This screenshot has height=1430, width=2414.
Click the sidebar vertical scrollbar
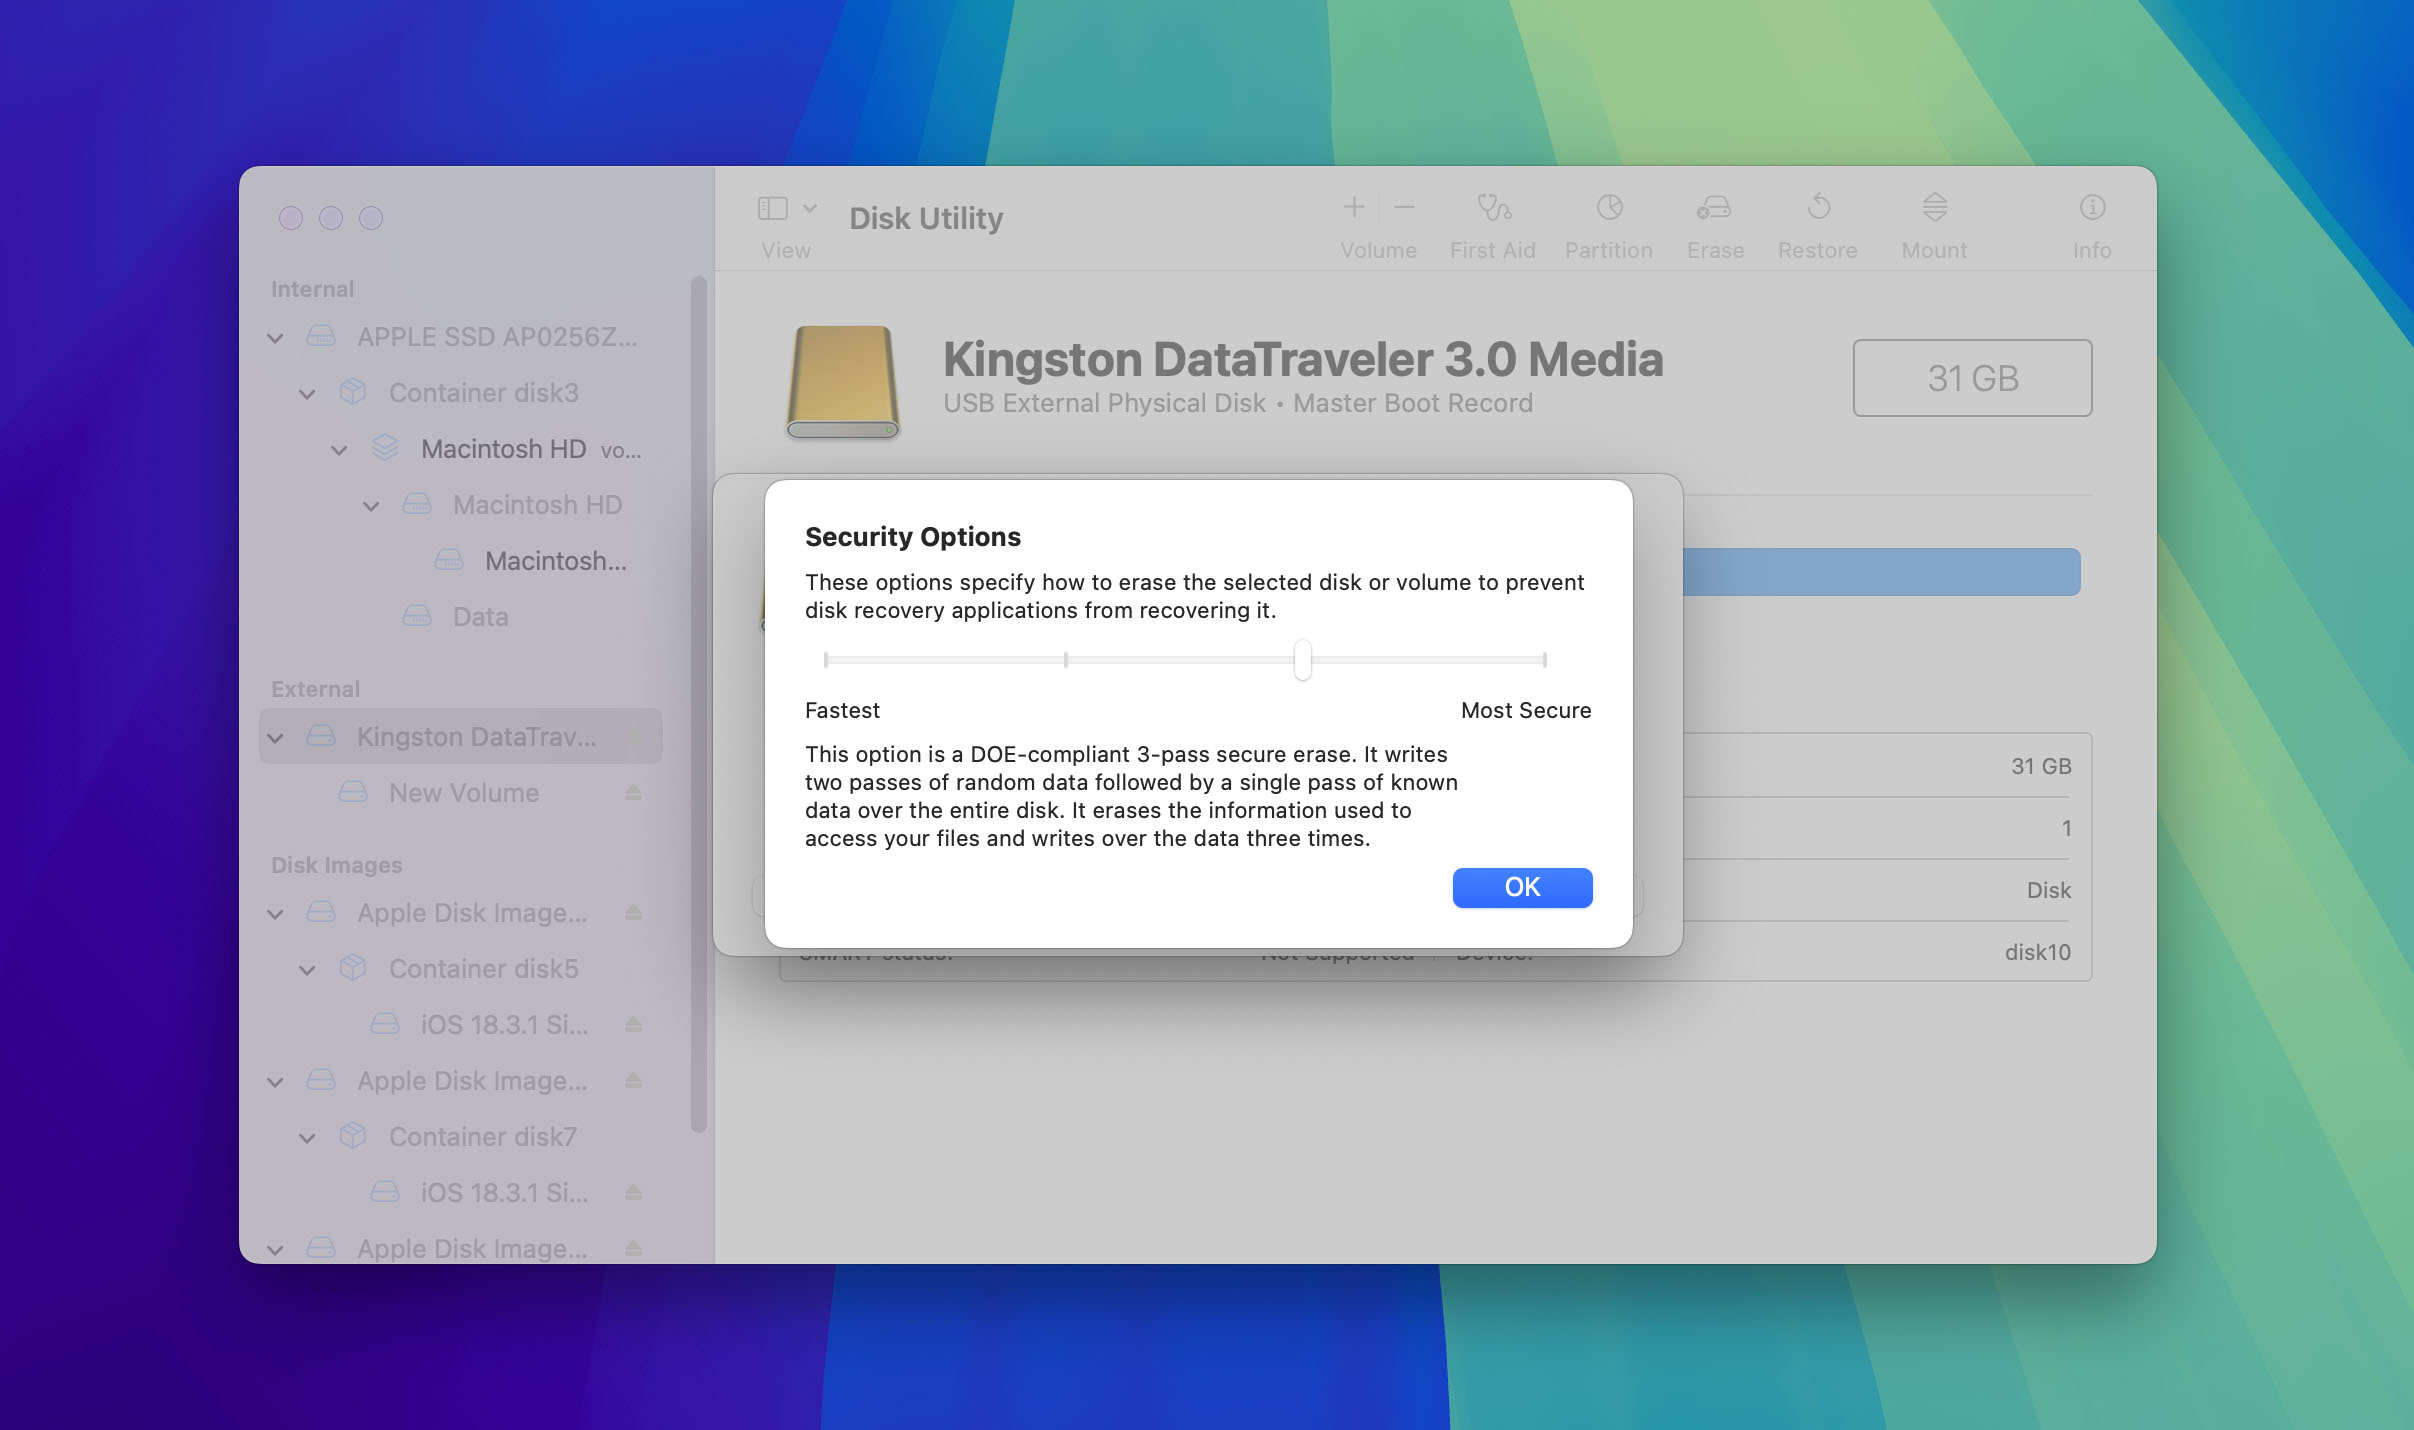point(699,705)
